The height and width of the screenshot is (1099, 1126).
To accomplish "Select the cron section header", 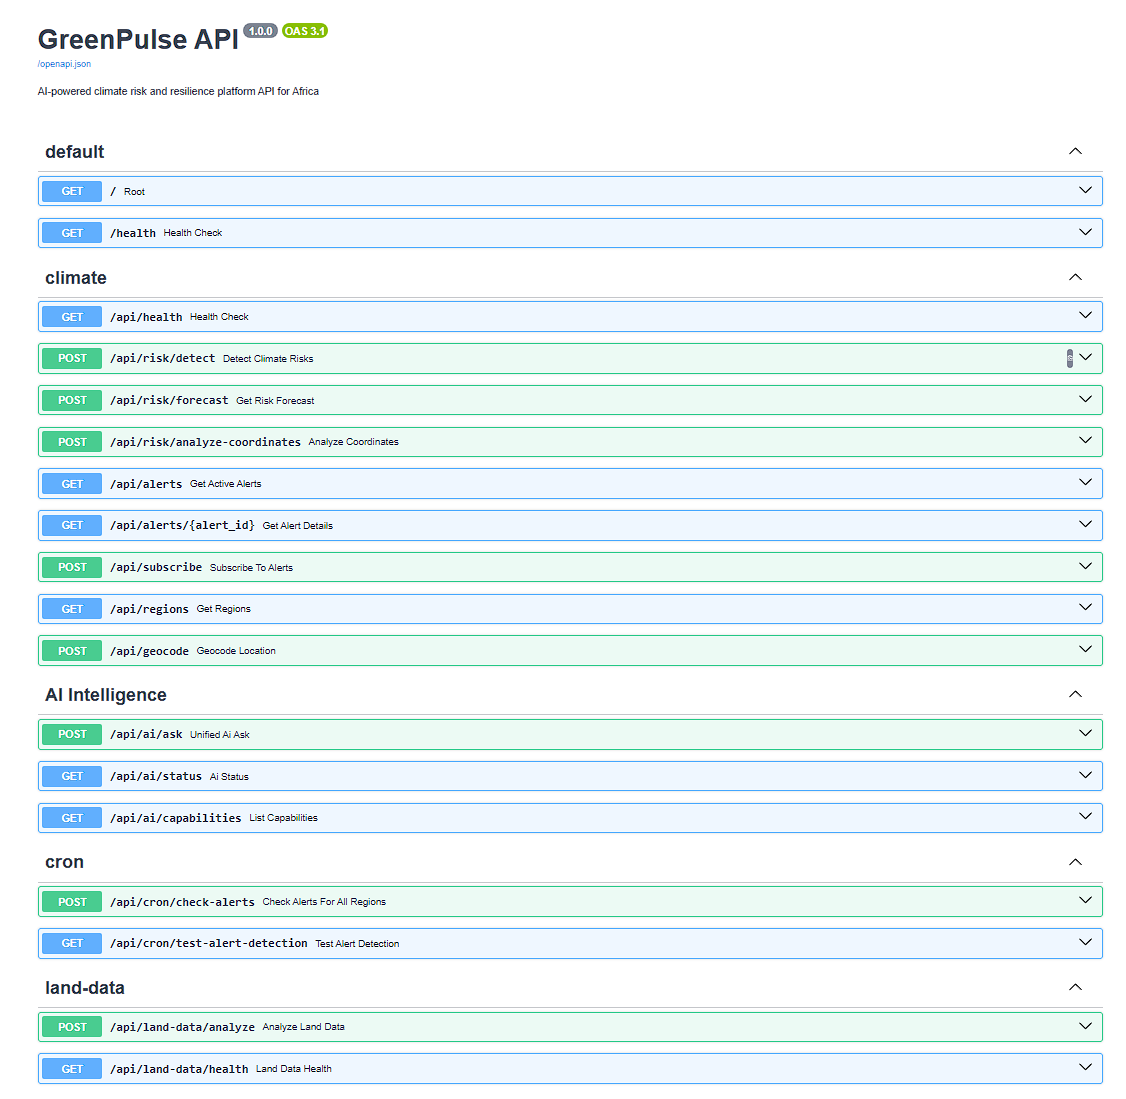I will [x=64, y=861].
